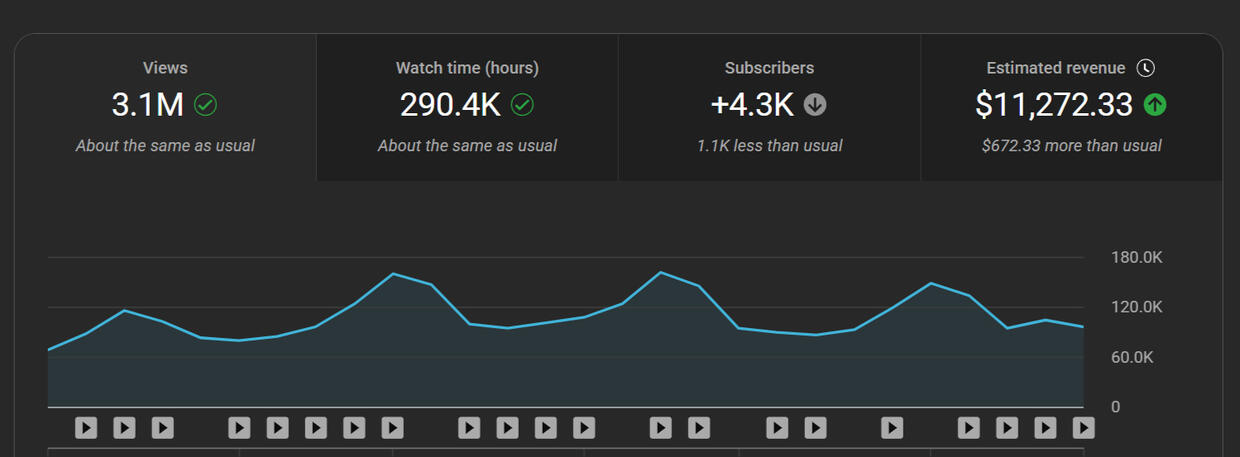Open the leftmost video marker below the chart

pos(86,428)
